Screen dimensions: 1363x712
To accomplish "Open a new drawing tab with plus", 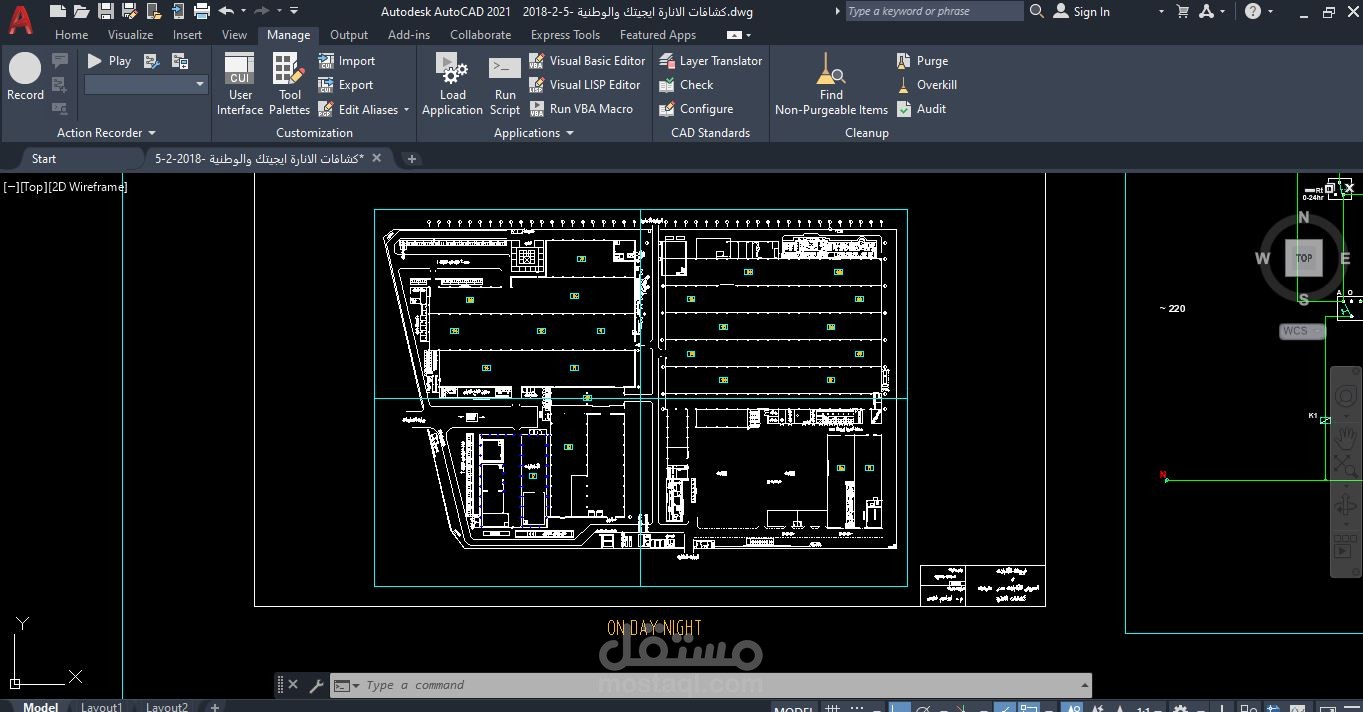I will pyautogui.click(x=411, y=158).
